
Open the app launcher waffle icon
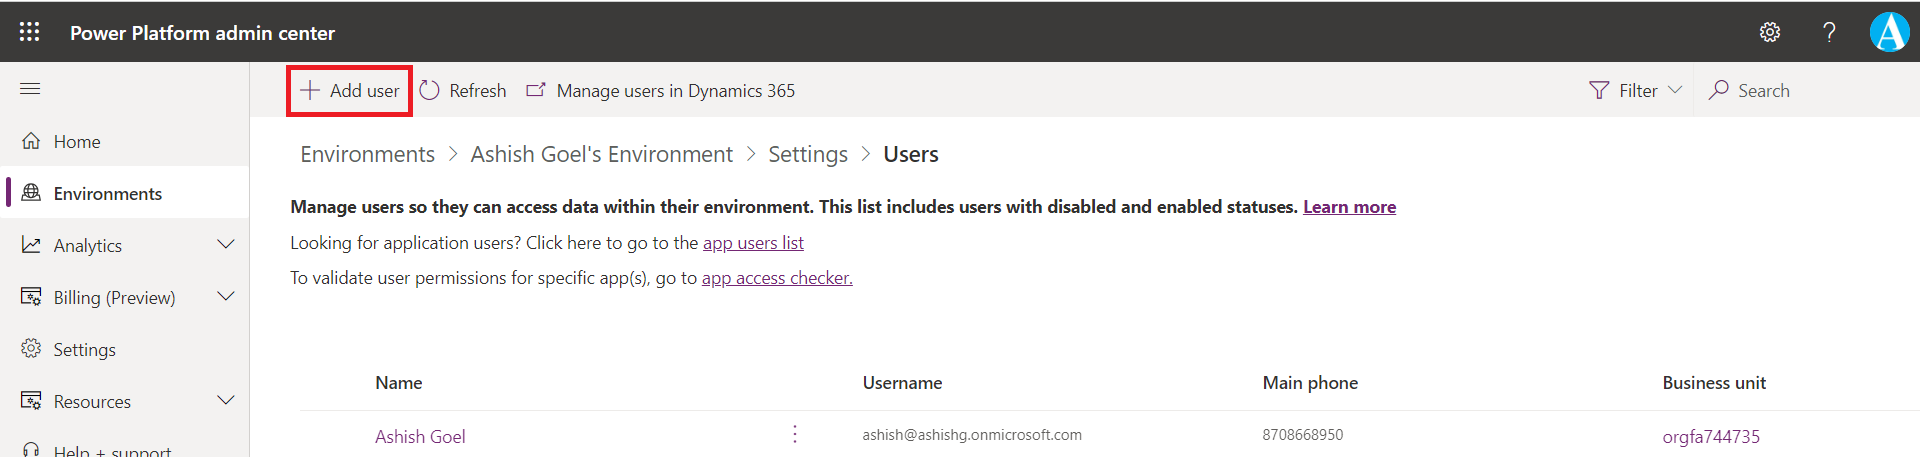tap(30, 32)
